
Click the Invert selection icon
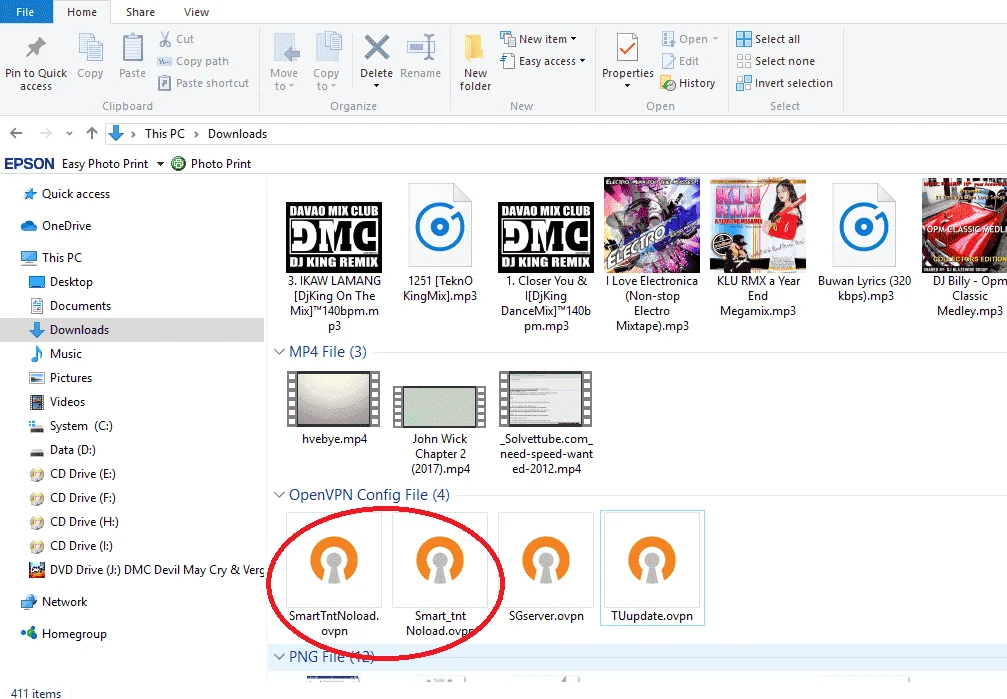tap(744, 83)
